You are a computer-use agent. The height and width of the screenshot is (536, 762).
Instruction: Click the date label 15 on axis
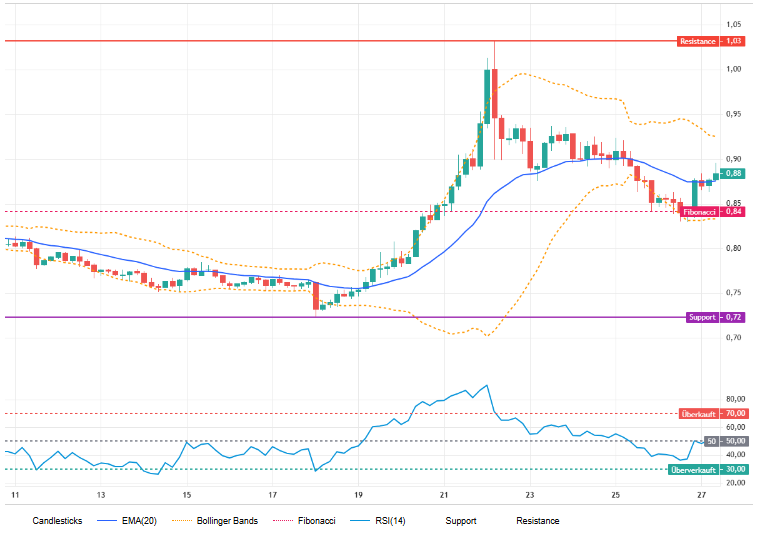[187, 495]
